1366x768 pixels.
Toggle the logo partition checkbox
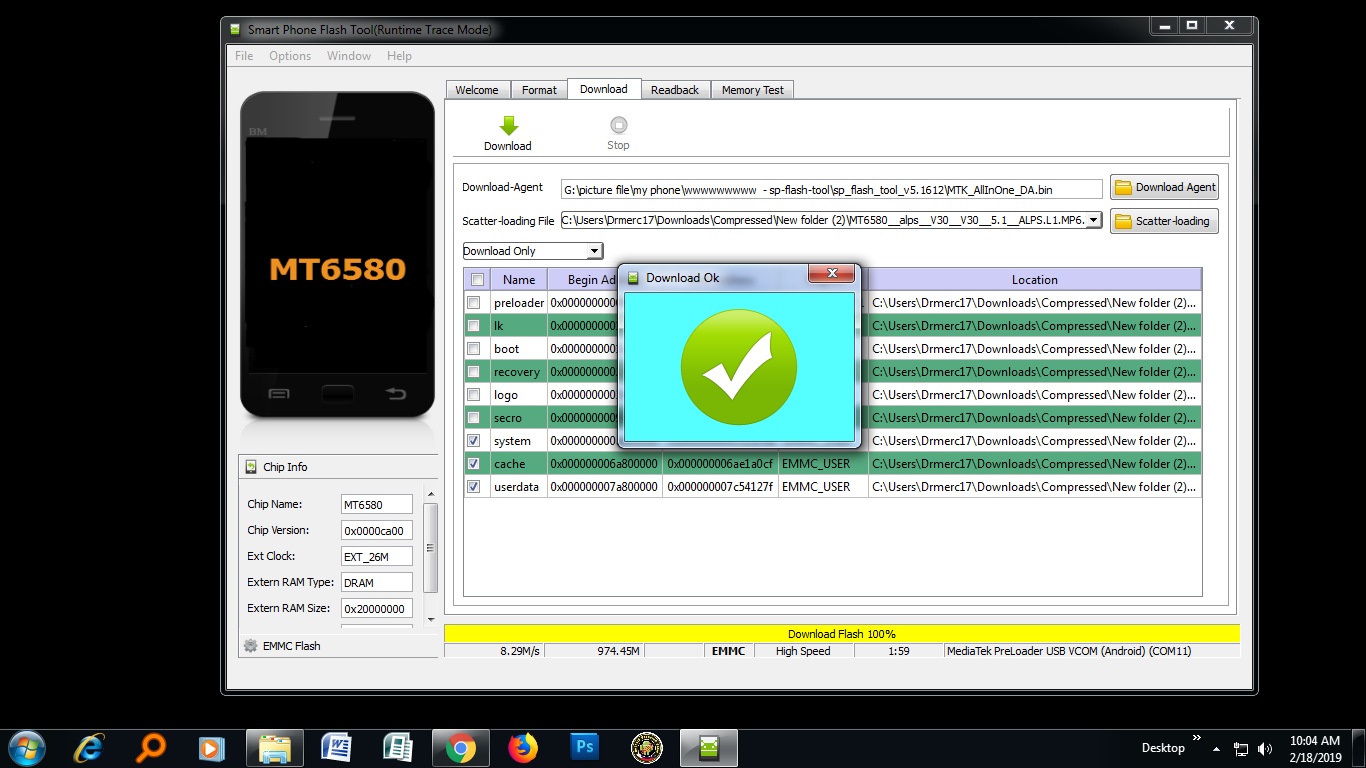(x=474, y=394)
